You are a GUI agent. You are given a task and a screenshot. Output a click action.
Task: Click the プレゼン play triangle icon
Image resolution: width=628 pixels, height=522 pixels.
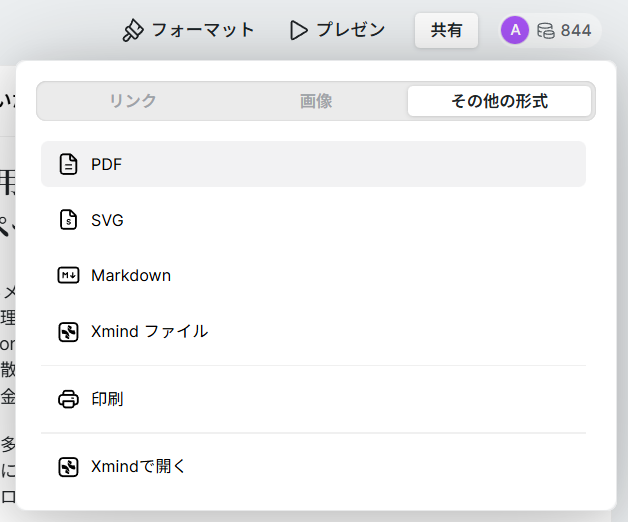(298, 30)
